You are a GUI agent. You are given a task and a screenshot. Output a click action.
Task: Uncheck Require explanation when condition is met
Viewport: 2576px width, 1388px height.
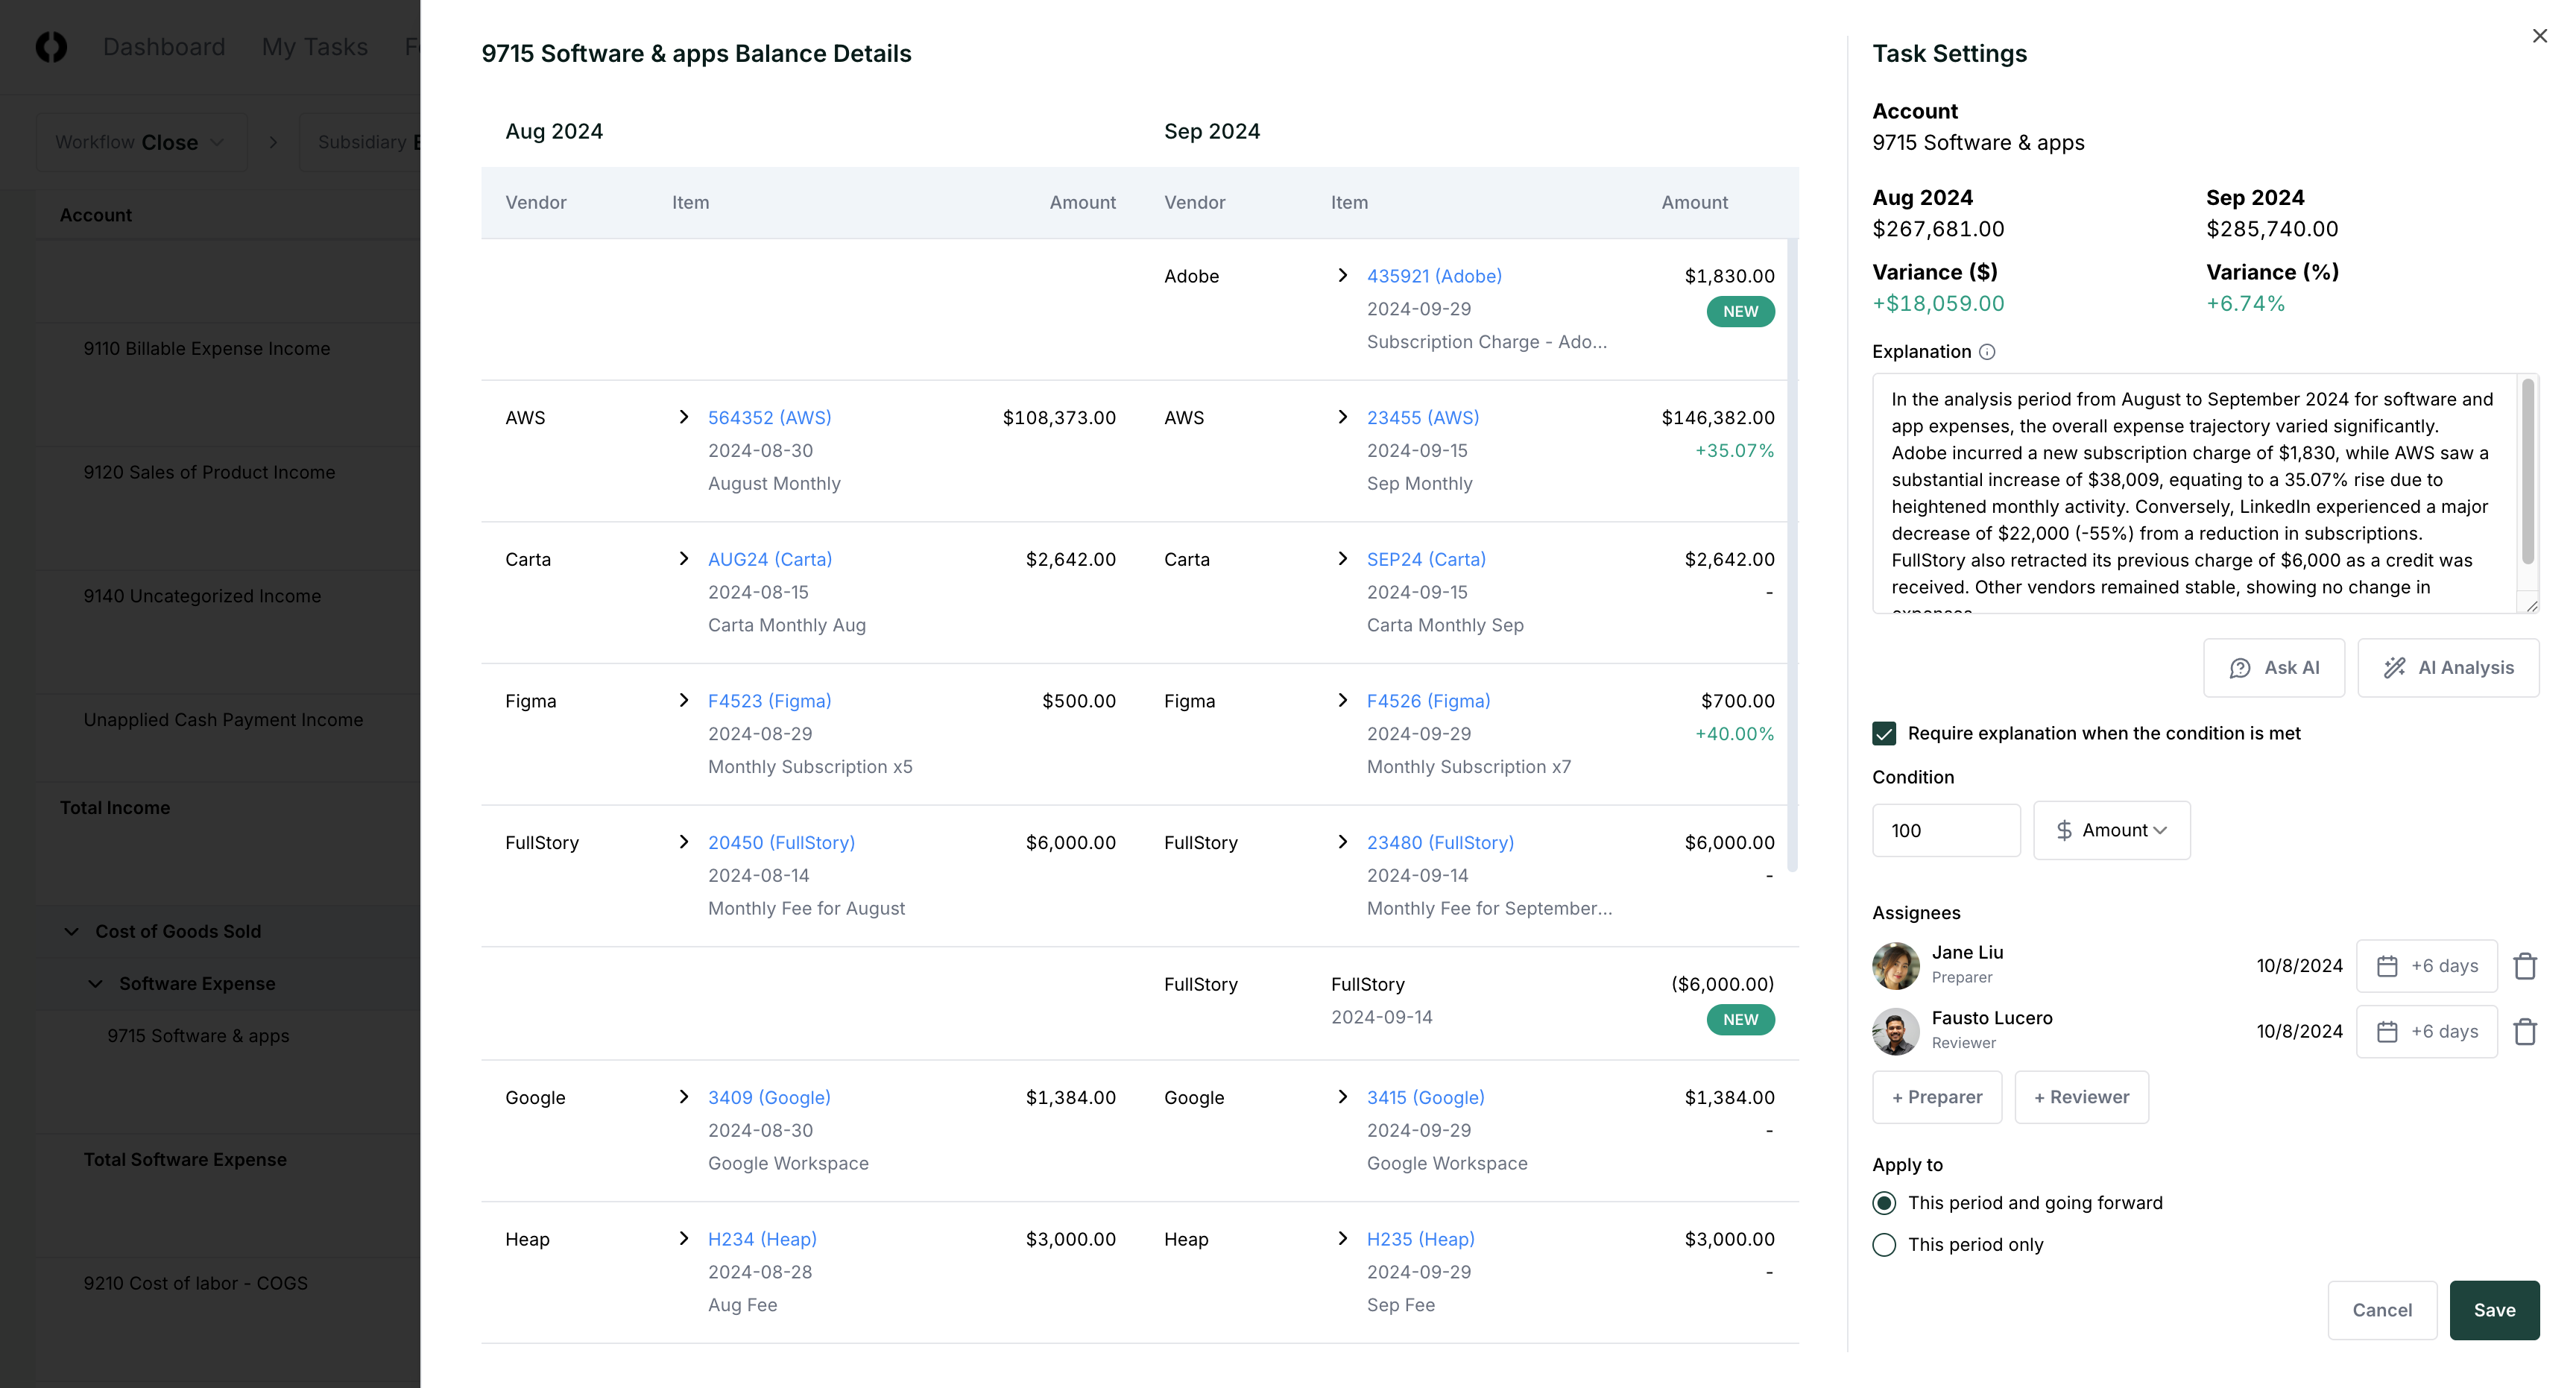click(x=1884, y=733)
